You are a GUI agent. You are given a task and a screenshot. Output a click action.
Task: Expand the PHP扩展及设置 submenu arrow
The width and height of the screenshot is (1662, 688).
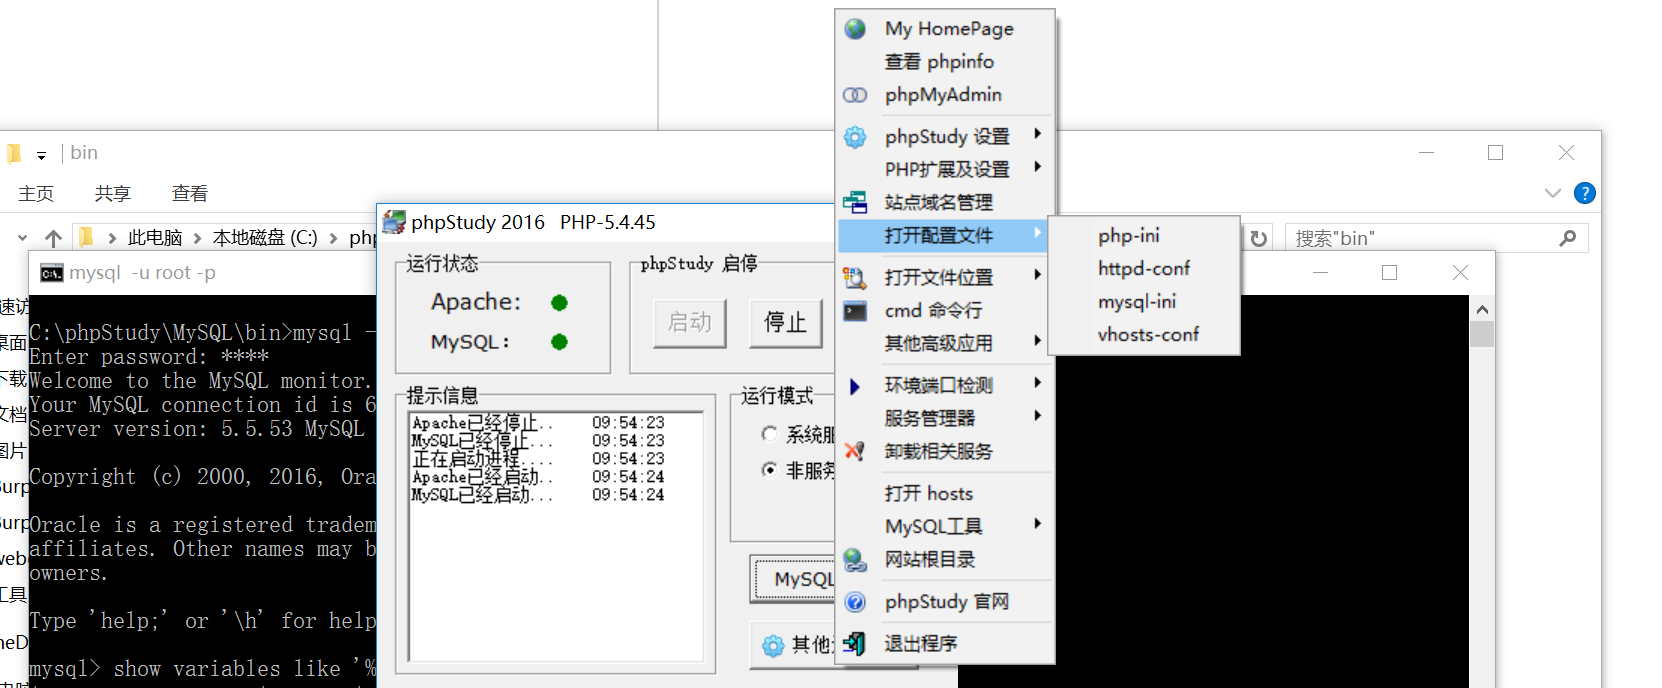pos(1038,166)
